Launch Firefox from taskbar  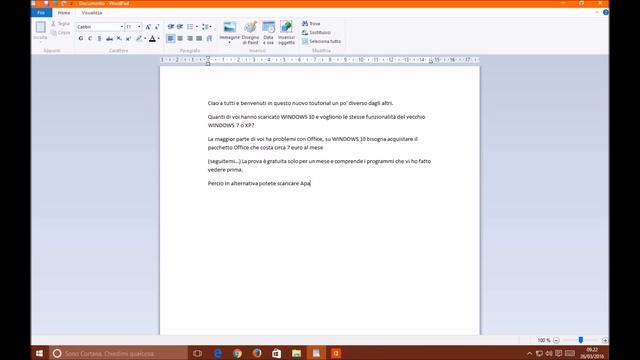257,353
